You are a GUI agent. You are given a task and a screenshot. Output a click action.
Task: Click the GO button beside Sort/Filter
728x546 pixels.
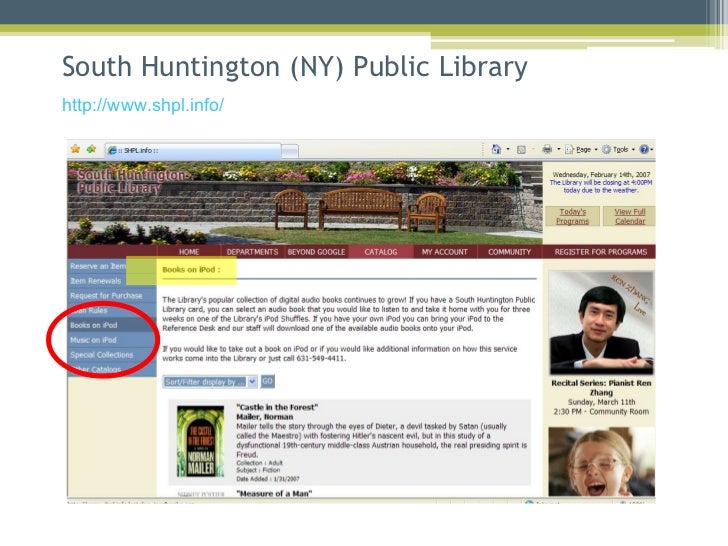[267, 381]
